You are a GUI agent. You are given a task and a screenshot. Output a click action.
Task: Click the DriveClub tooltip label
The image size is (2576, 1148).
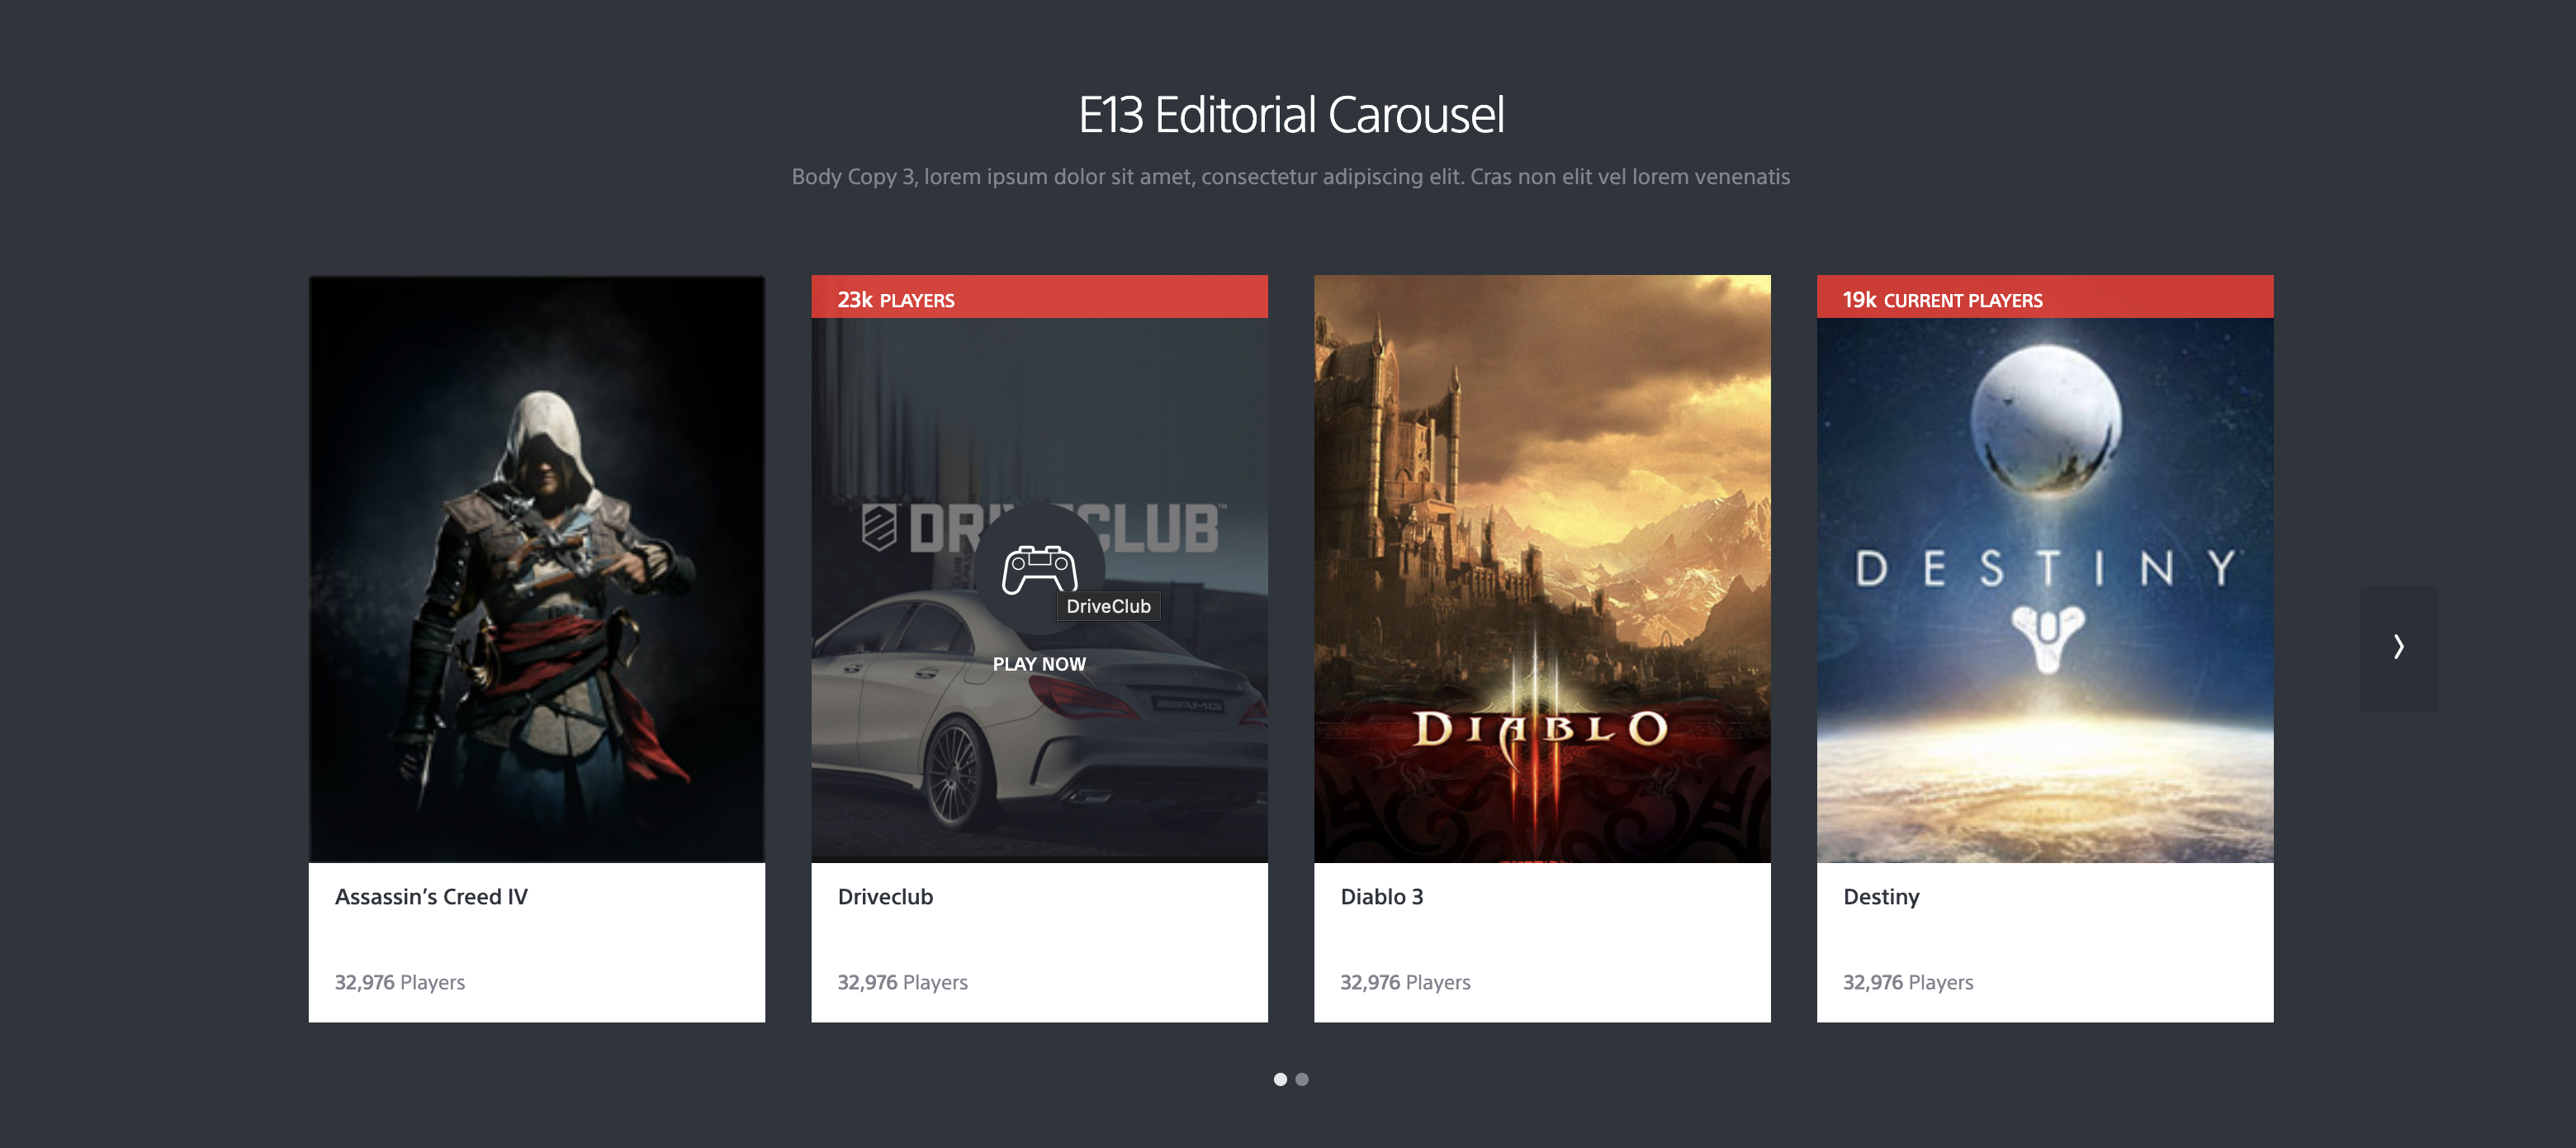pyautogui.click(x=1107, y=606)
